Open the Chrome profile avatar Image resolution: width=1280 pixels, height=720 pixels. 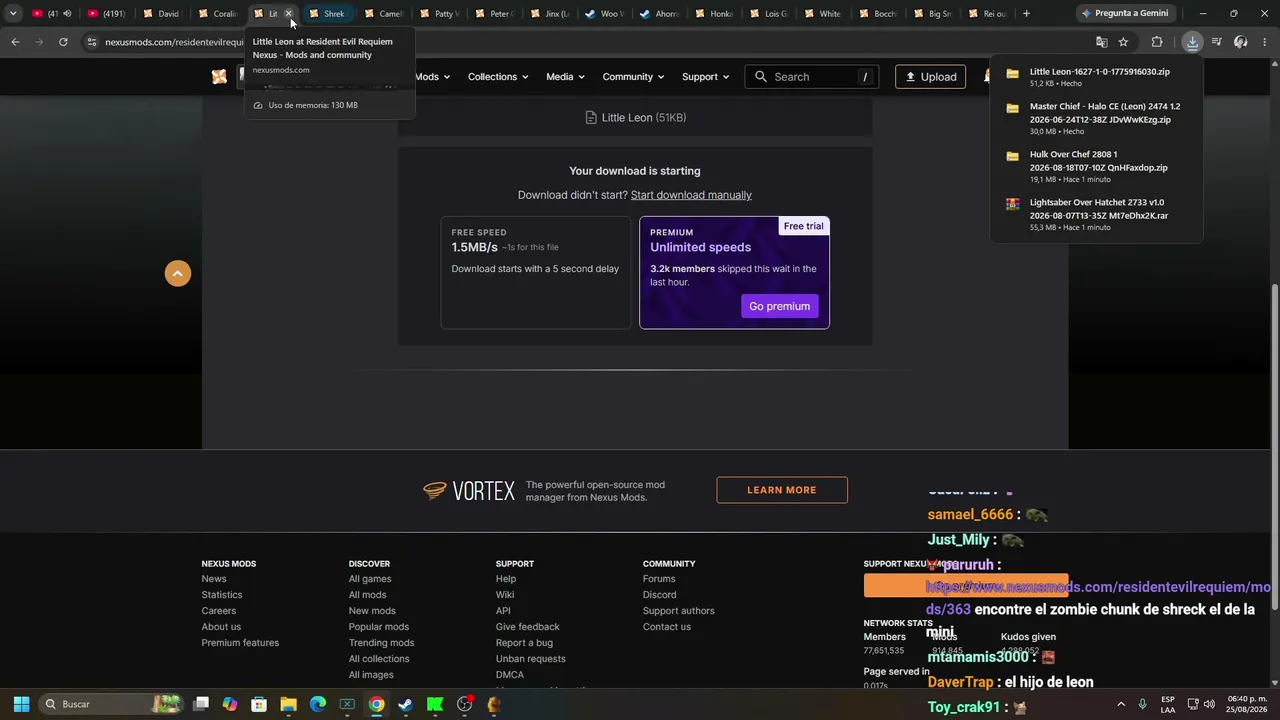click(x=1240, y=42)
